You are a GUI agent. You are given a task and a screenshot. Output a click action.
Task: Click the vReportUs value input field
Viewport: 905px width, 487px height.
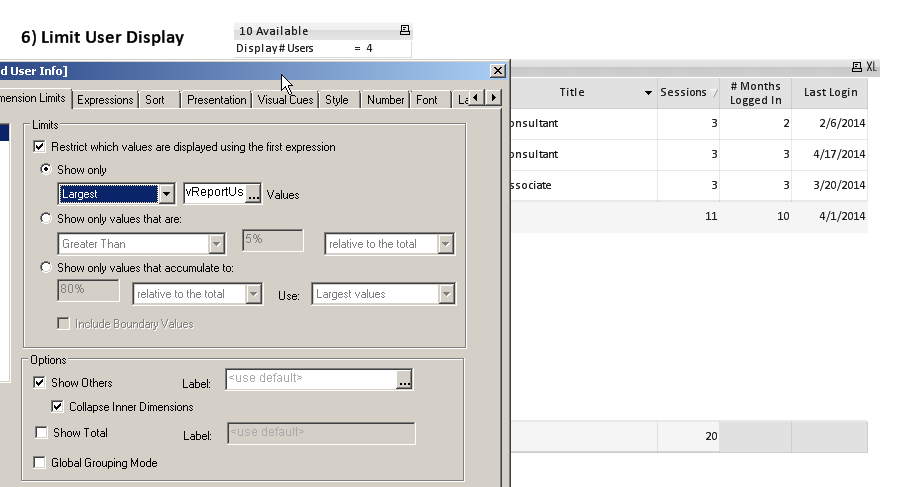tap(214, 193)
